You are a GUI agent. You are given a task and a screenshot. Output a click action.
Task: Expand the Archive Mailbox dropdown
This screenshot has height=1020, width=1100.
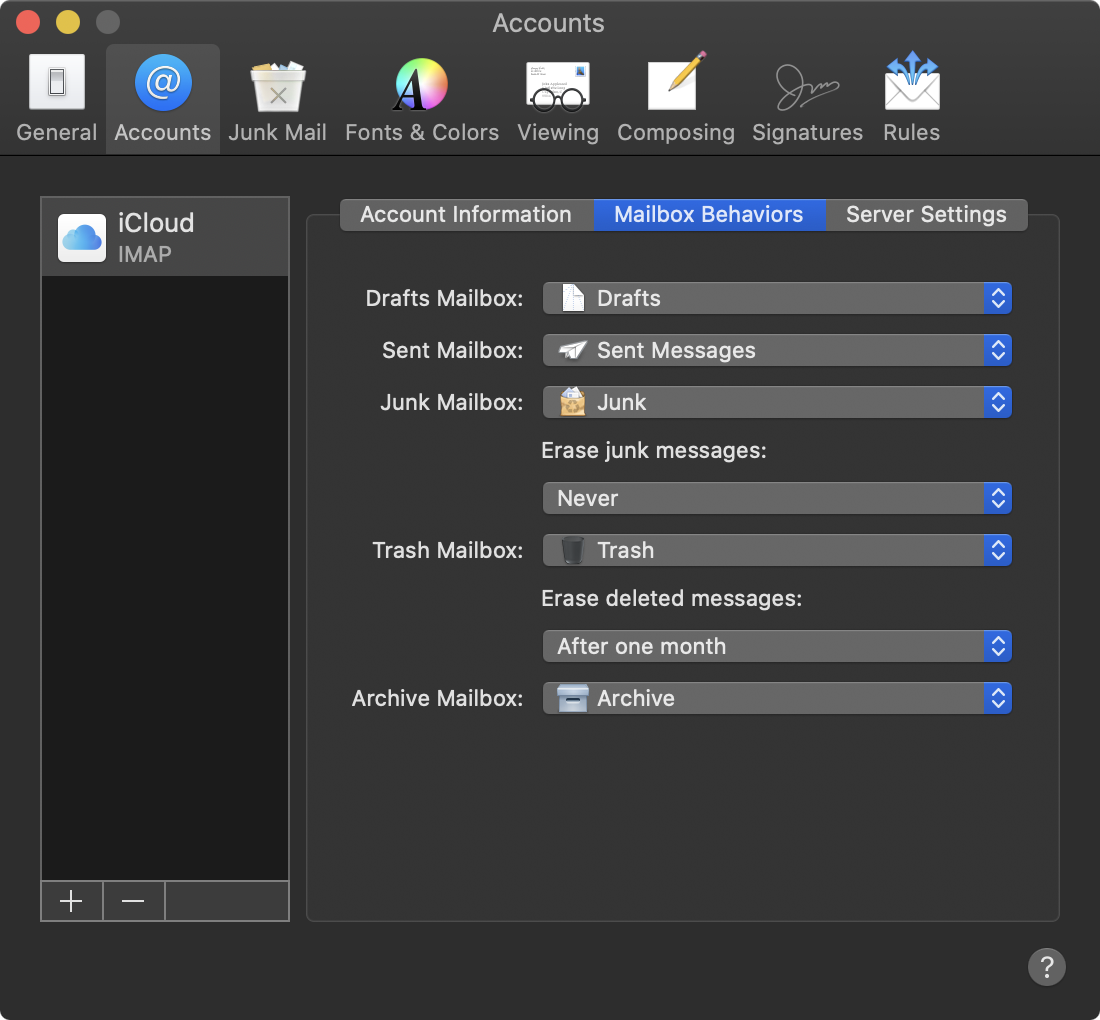(x=777, y=698)
